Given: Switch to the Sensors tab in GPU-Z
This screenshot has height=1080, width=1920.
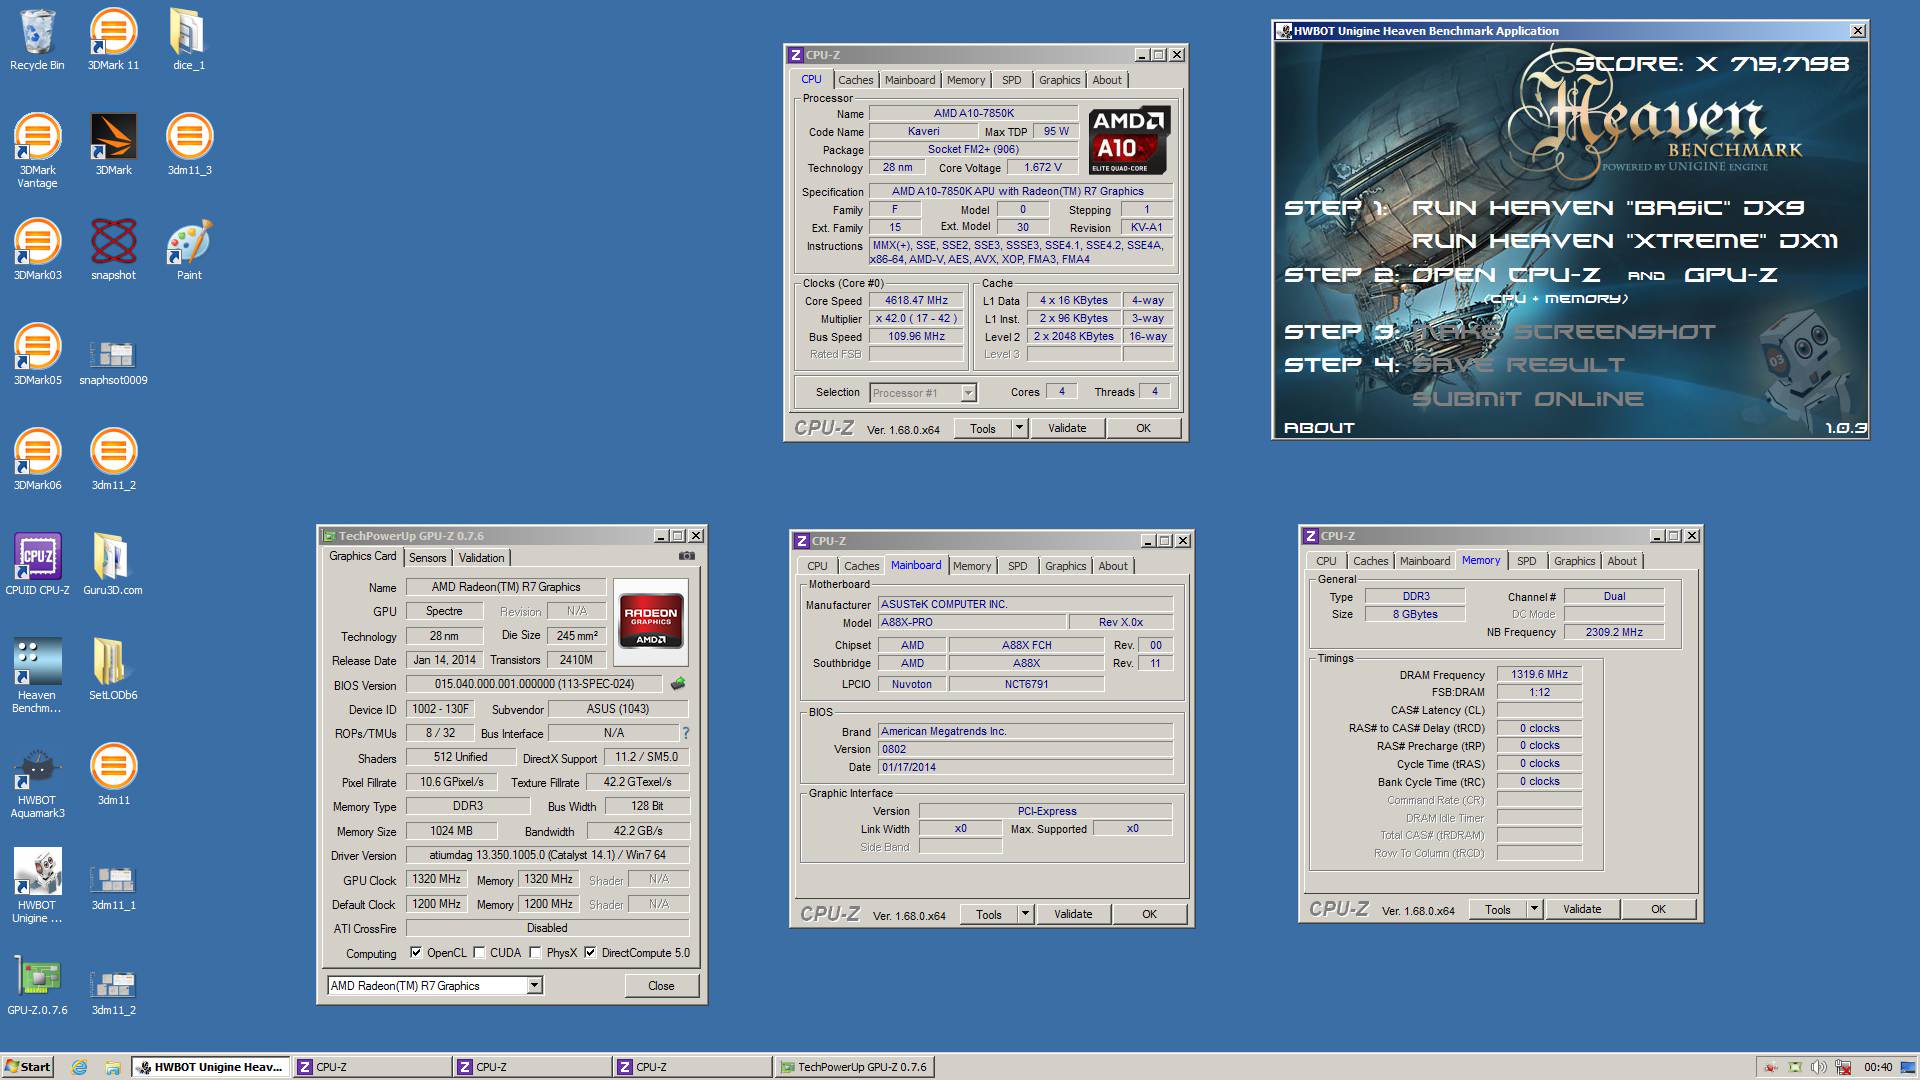Looking at the screenshot, I should [427, 558].
